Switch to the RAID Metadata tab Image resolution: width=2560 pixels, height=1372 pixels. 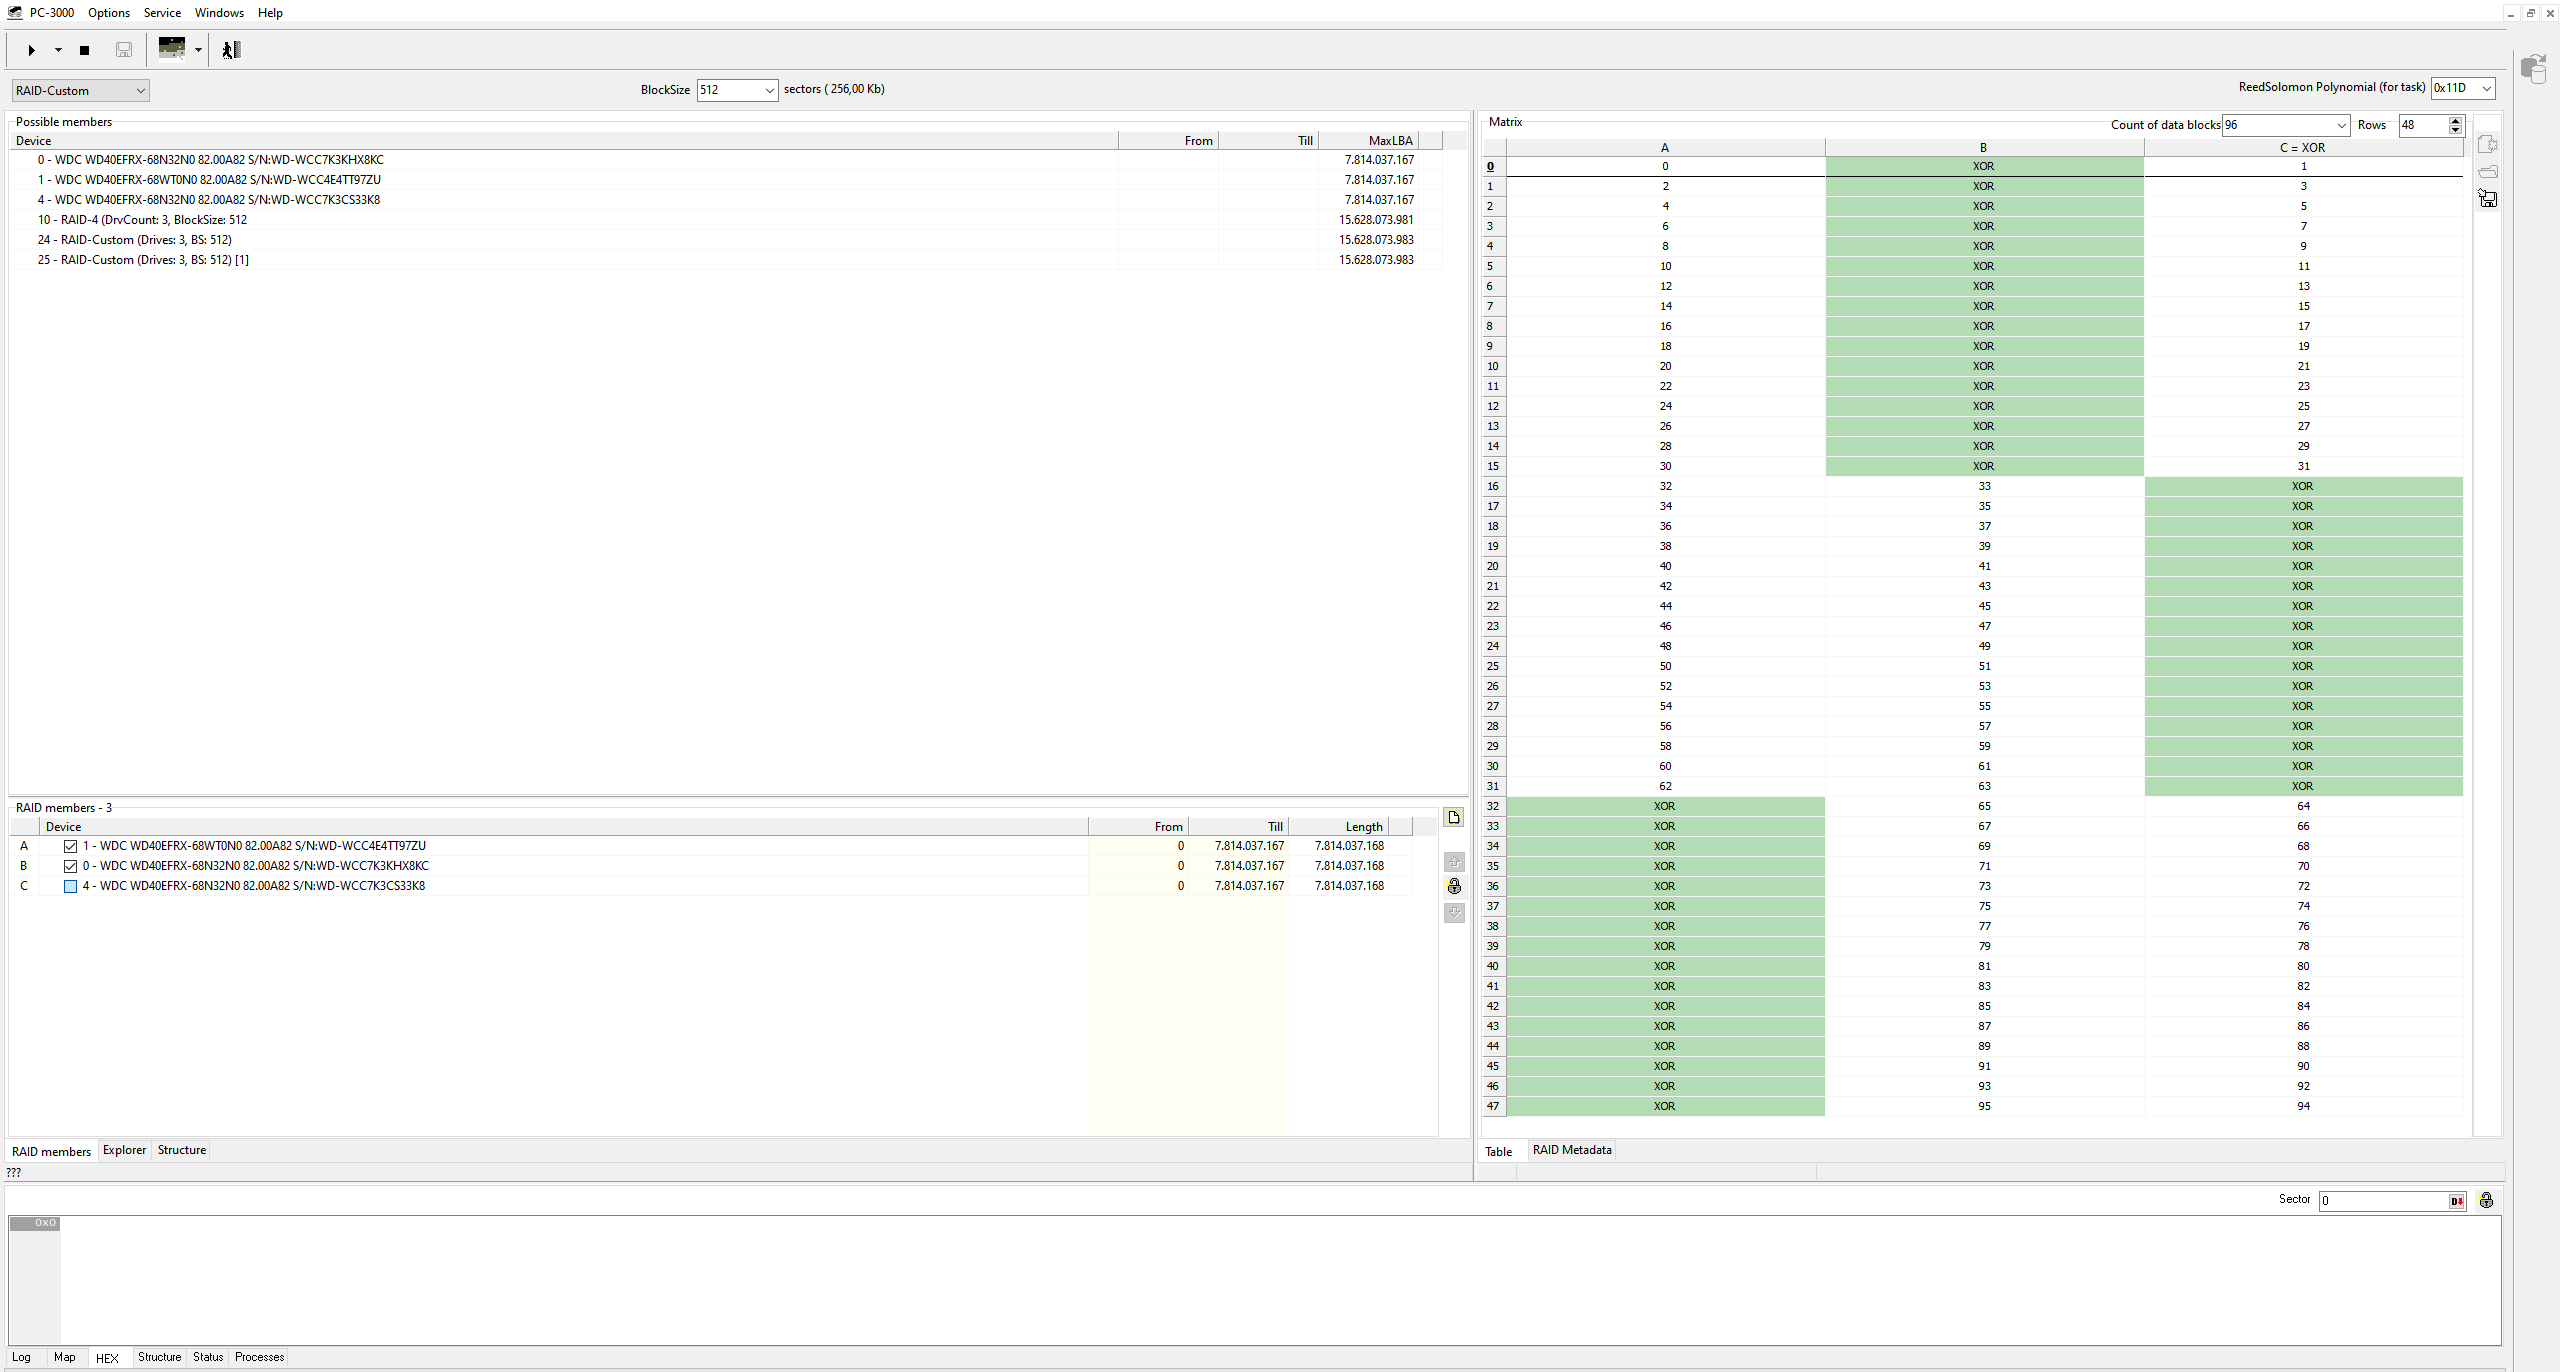click(1572, 1150)
